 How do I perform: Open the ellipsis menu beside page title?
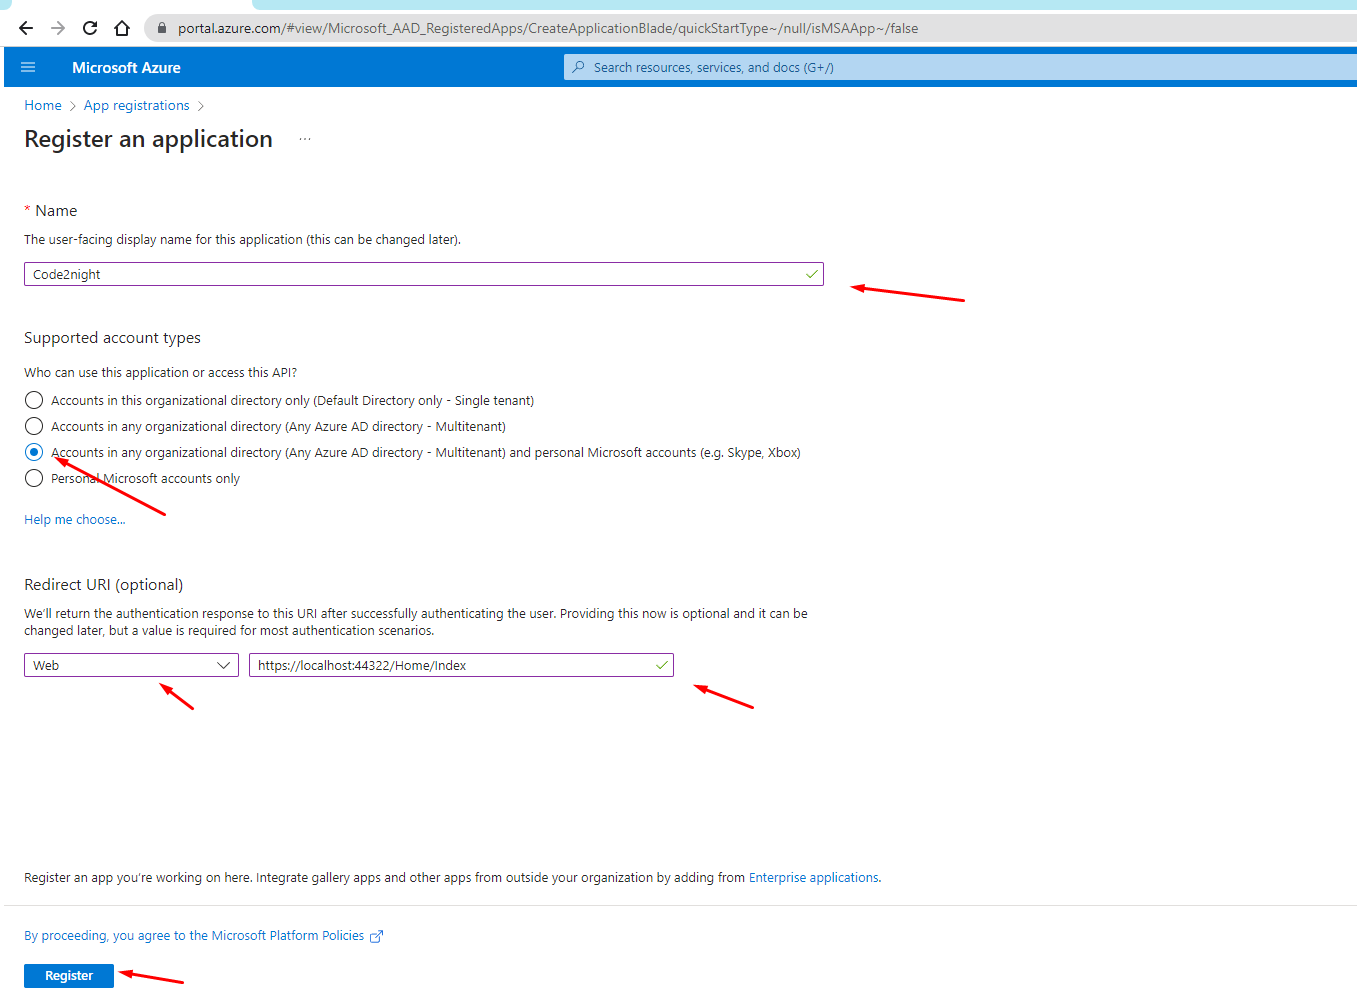click(305, 139)
